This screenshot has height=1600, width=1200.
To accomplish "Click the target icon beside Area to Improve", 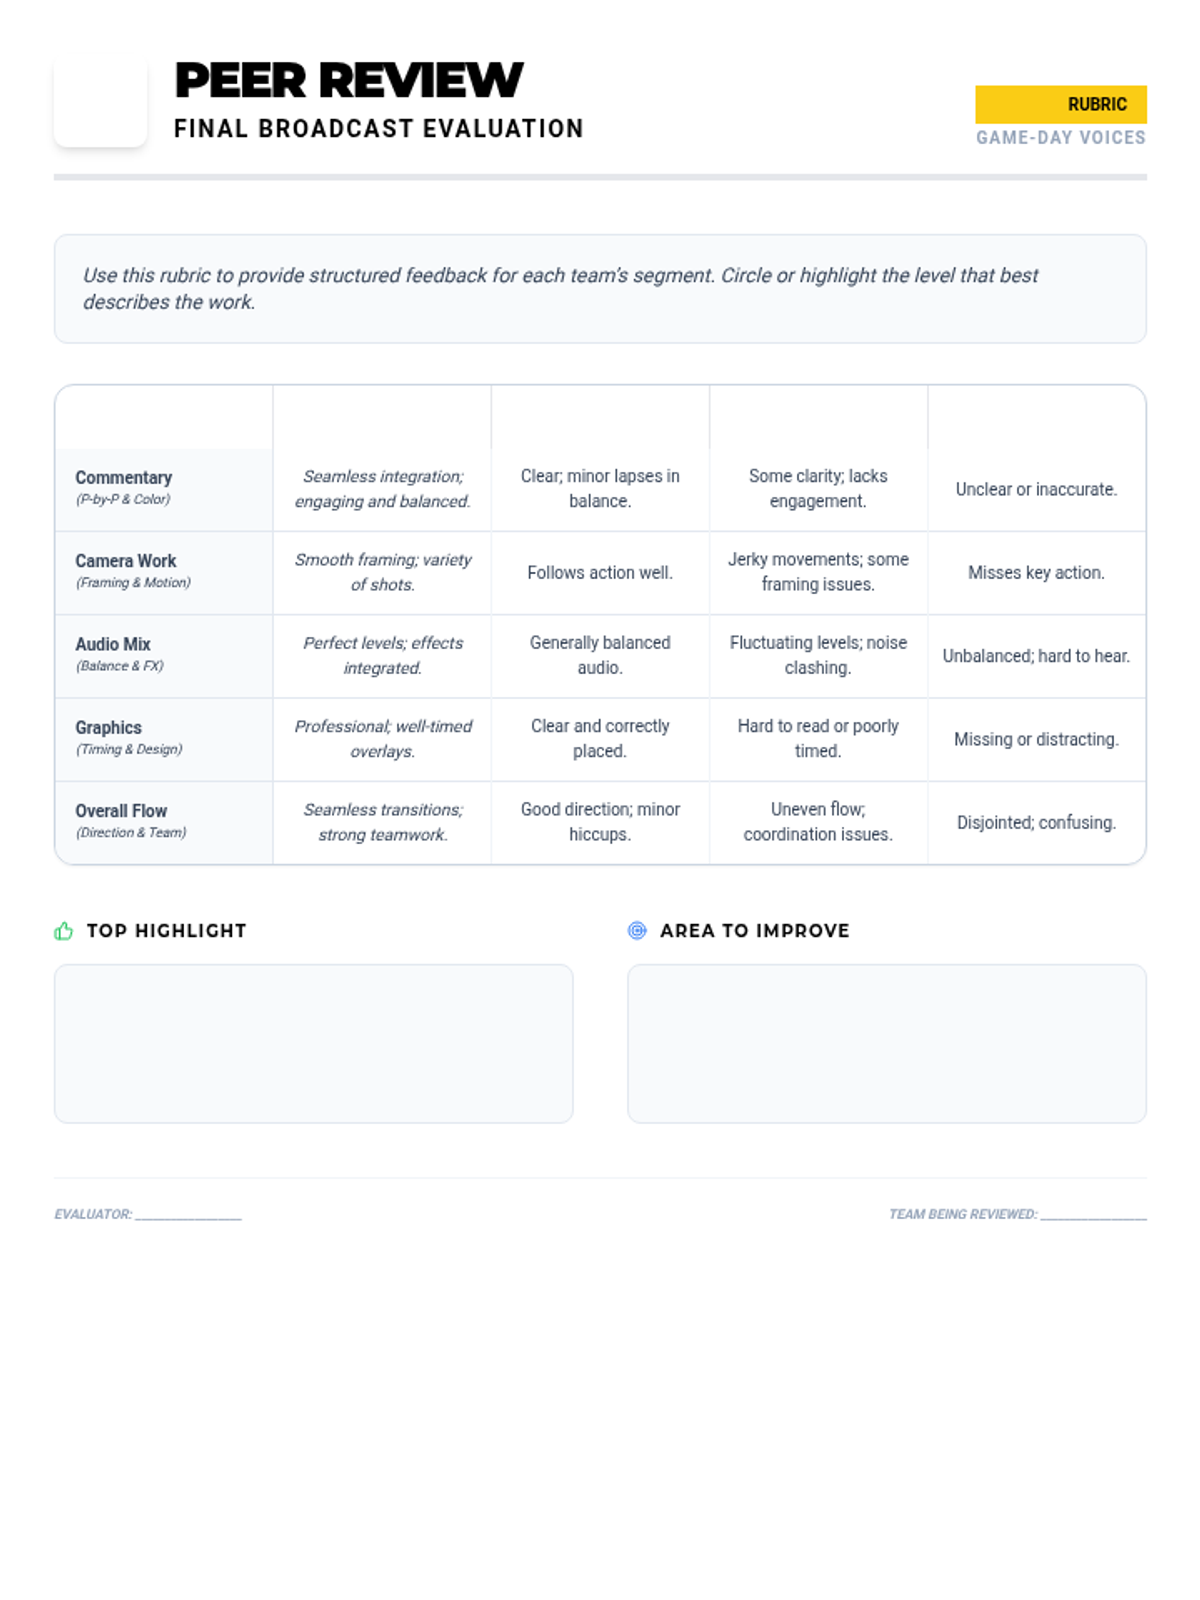I will coord(637,931).
